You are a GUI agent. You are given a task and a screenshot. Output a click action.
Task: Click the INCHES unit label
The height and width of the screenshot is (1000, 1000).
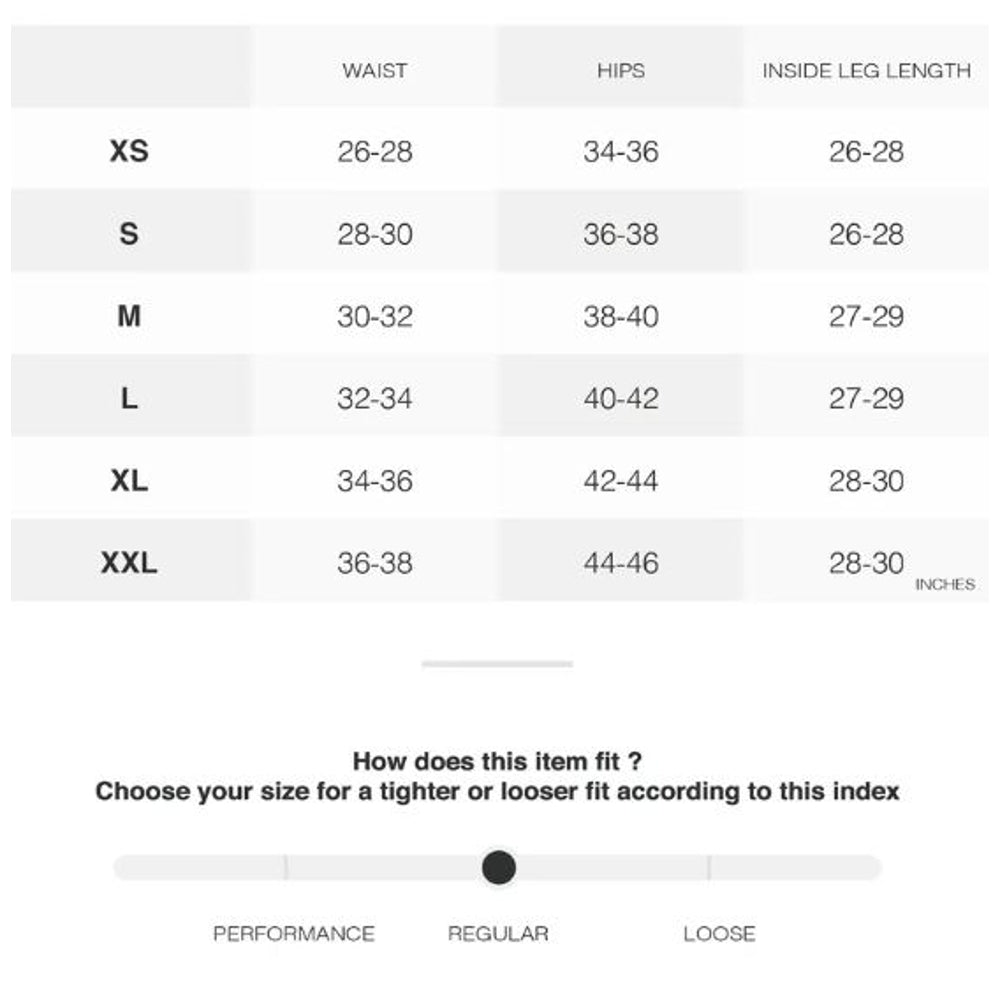(945, 585)
